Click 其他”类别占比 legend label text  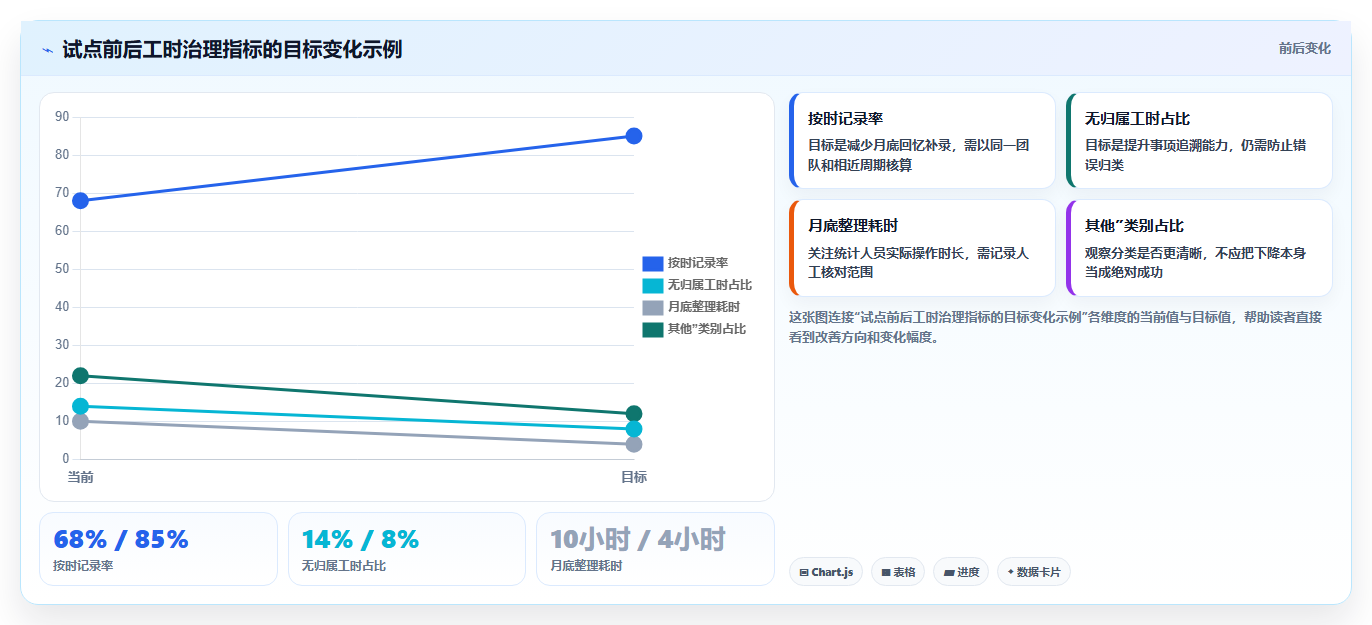[x=707, y=329]
